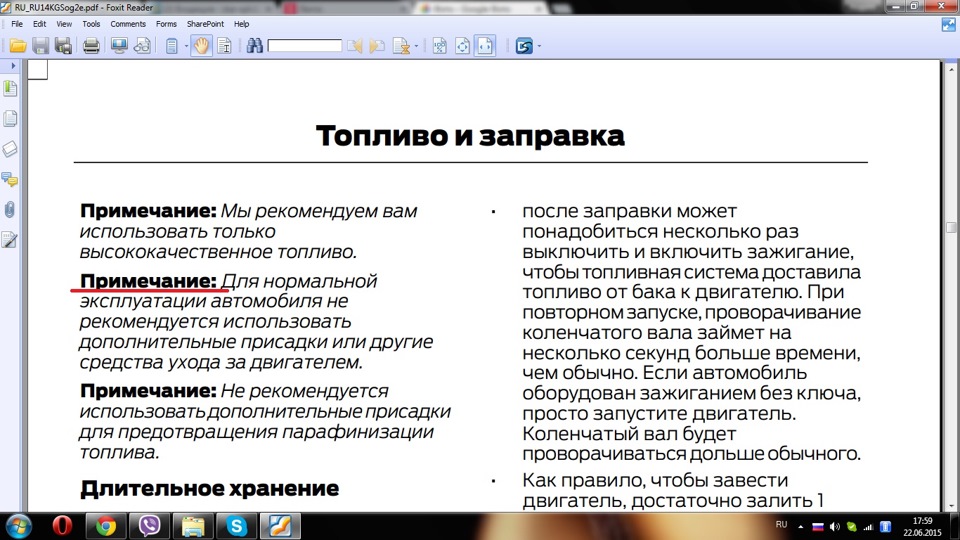Image resolution: width=960 pixels, height=540 pixels.
Task: Click the blue connected-service toolbar icon
Action: (x=524, y=46)
